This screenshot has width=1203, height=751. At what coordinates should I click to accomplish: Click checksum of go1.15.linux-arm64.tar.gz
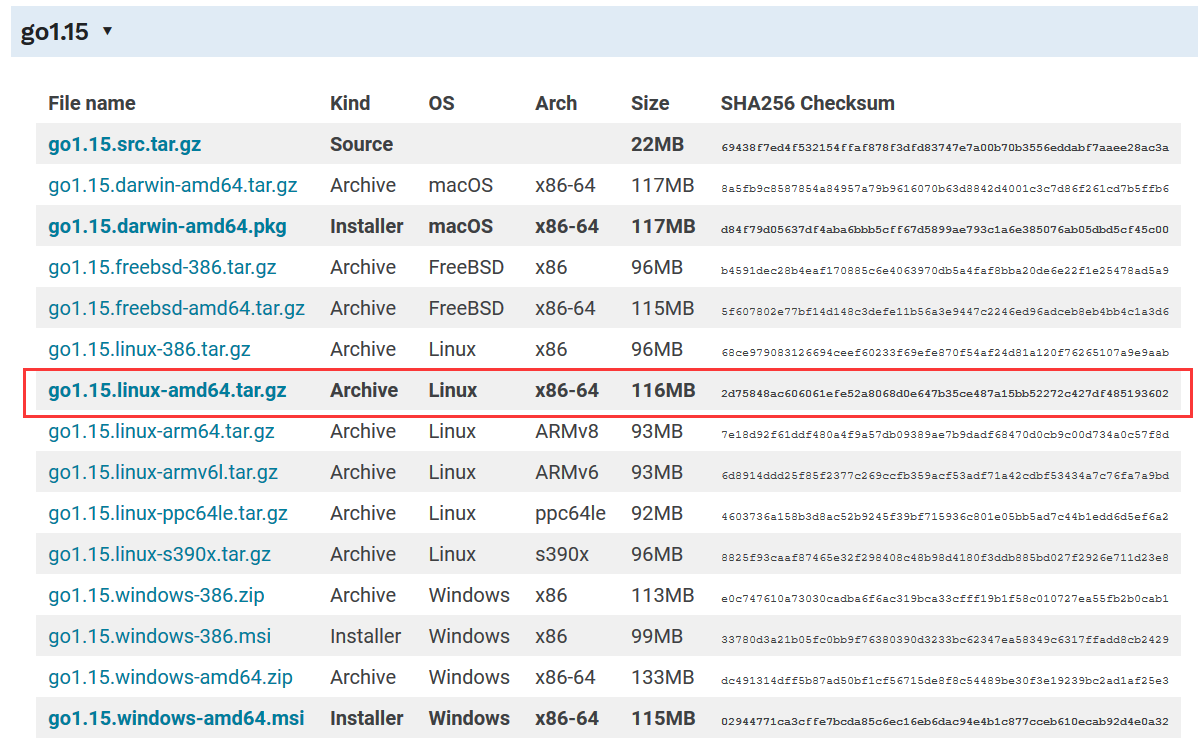pyautogui.click(x=945, y=434)
